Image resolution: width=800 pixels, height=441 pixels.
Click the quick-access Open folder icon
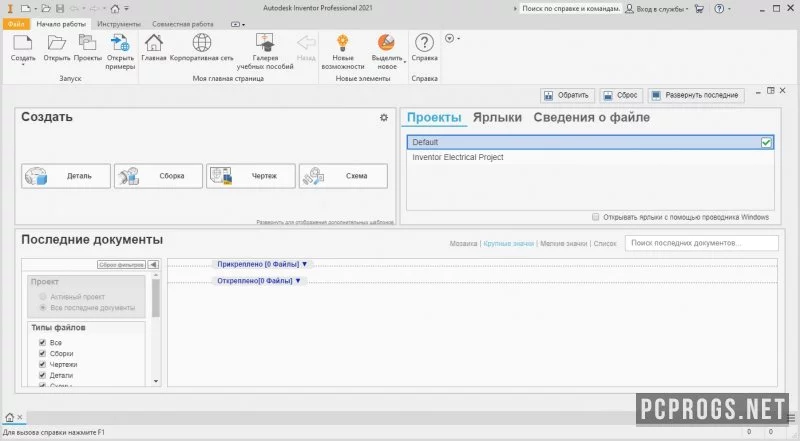[x=46, y=9]
